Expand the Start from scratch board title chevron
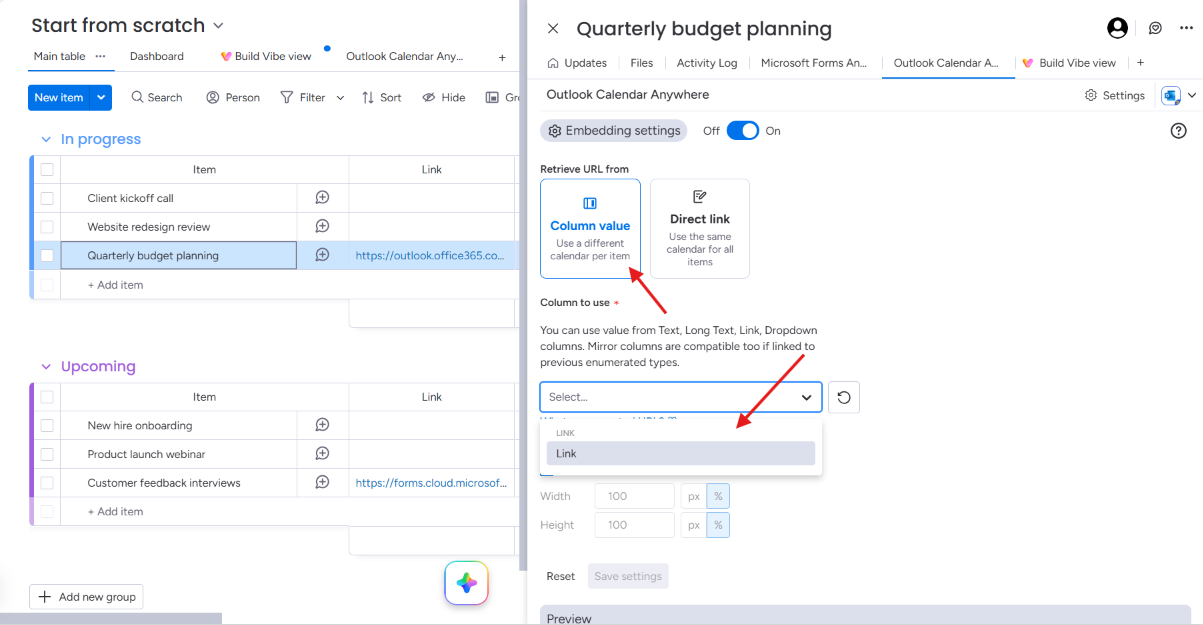 click(219, 26)
